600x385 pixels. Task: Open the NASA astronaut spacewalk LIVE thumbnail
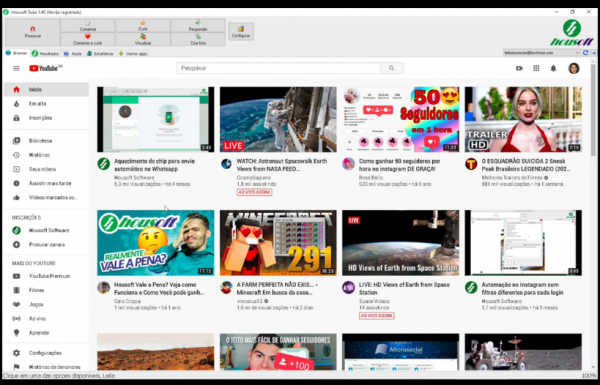[x=278, y=119]
